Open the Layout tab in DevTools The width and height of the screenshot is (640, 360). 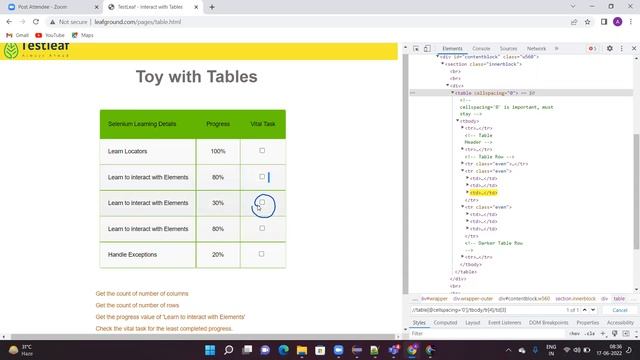click(473, 323)
